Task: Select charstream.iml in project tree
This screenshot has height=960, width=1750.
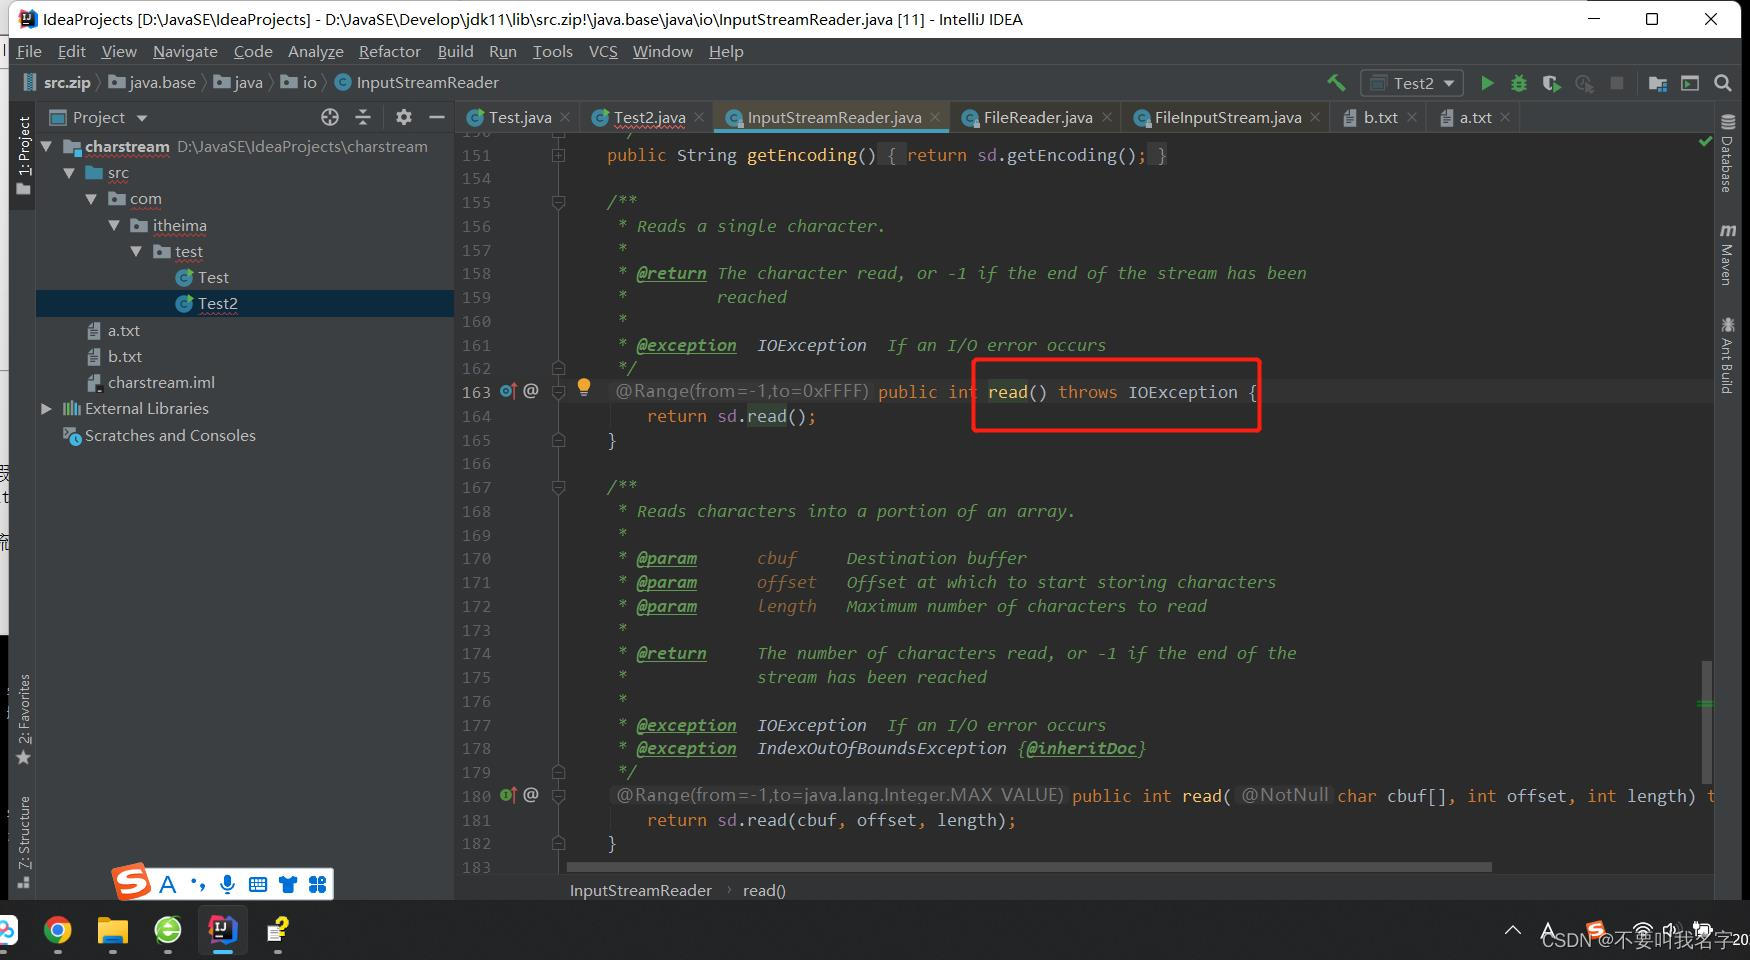Action: [x=161, y=383]
